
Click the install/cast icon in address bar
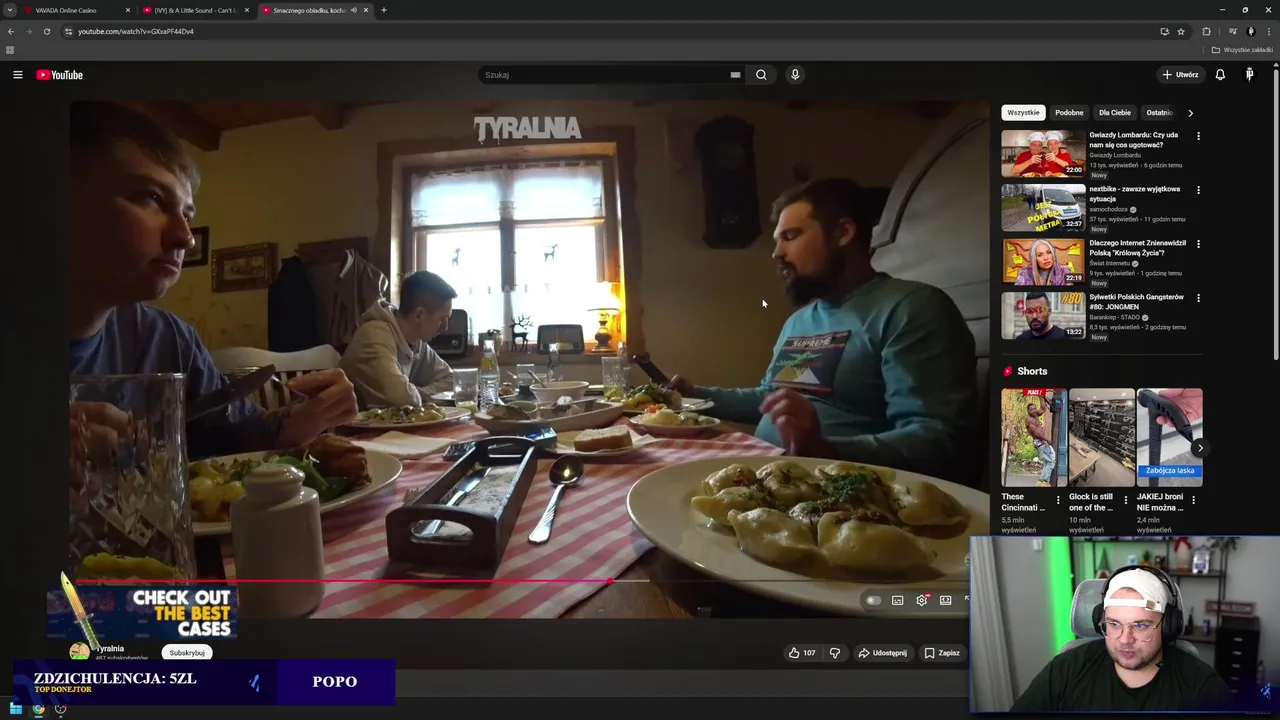pos(1164,31)
